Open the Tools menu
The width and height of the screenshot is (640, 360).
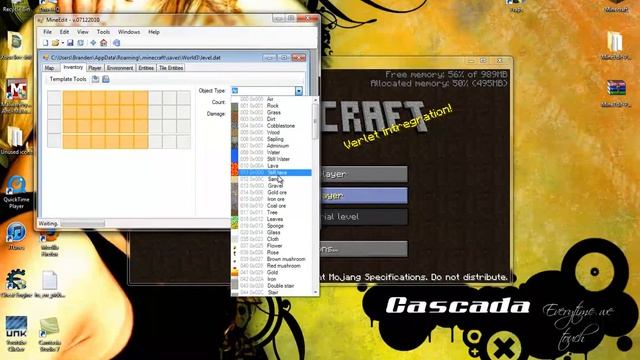[103, 32]
